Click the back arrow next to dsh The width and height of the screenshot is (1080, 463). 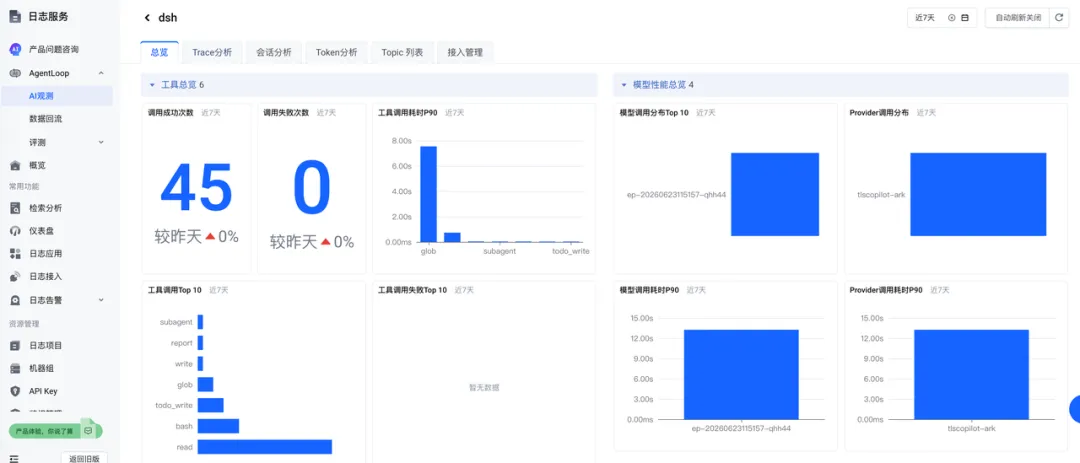pos(147,18)
